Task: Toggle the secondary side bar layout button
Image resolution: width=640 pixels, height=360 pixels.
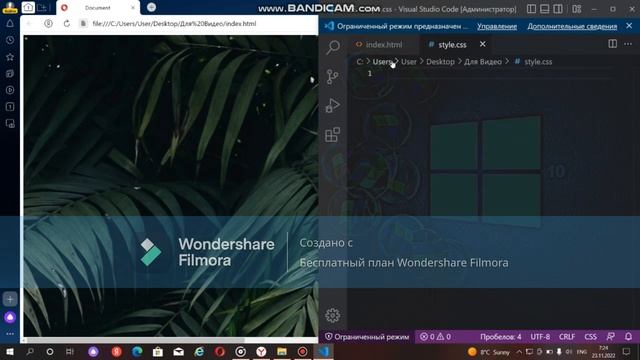Action: (x=558, y=9)
